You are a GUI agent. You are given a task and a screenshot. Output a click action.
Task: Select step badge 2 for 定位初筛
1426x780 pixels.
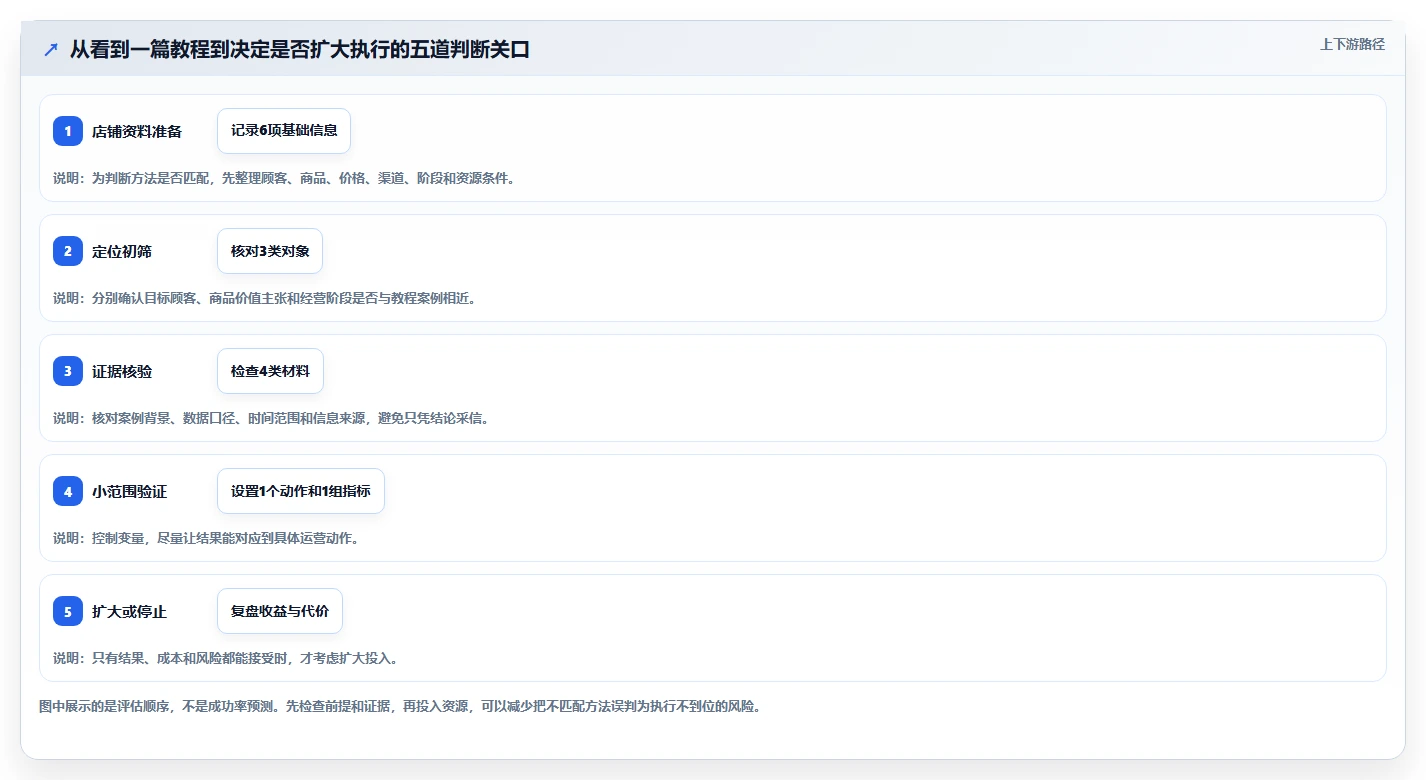(x=68, y=251)
